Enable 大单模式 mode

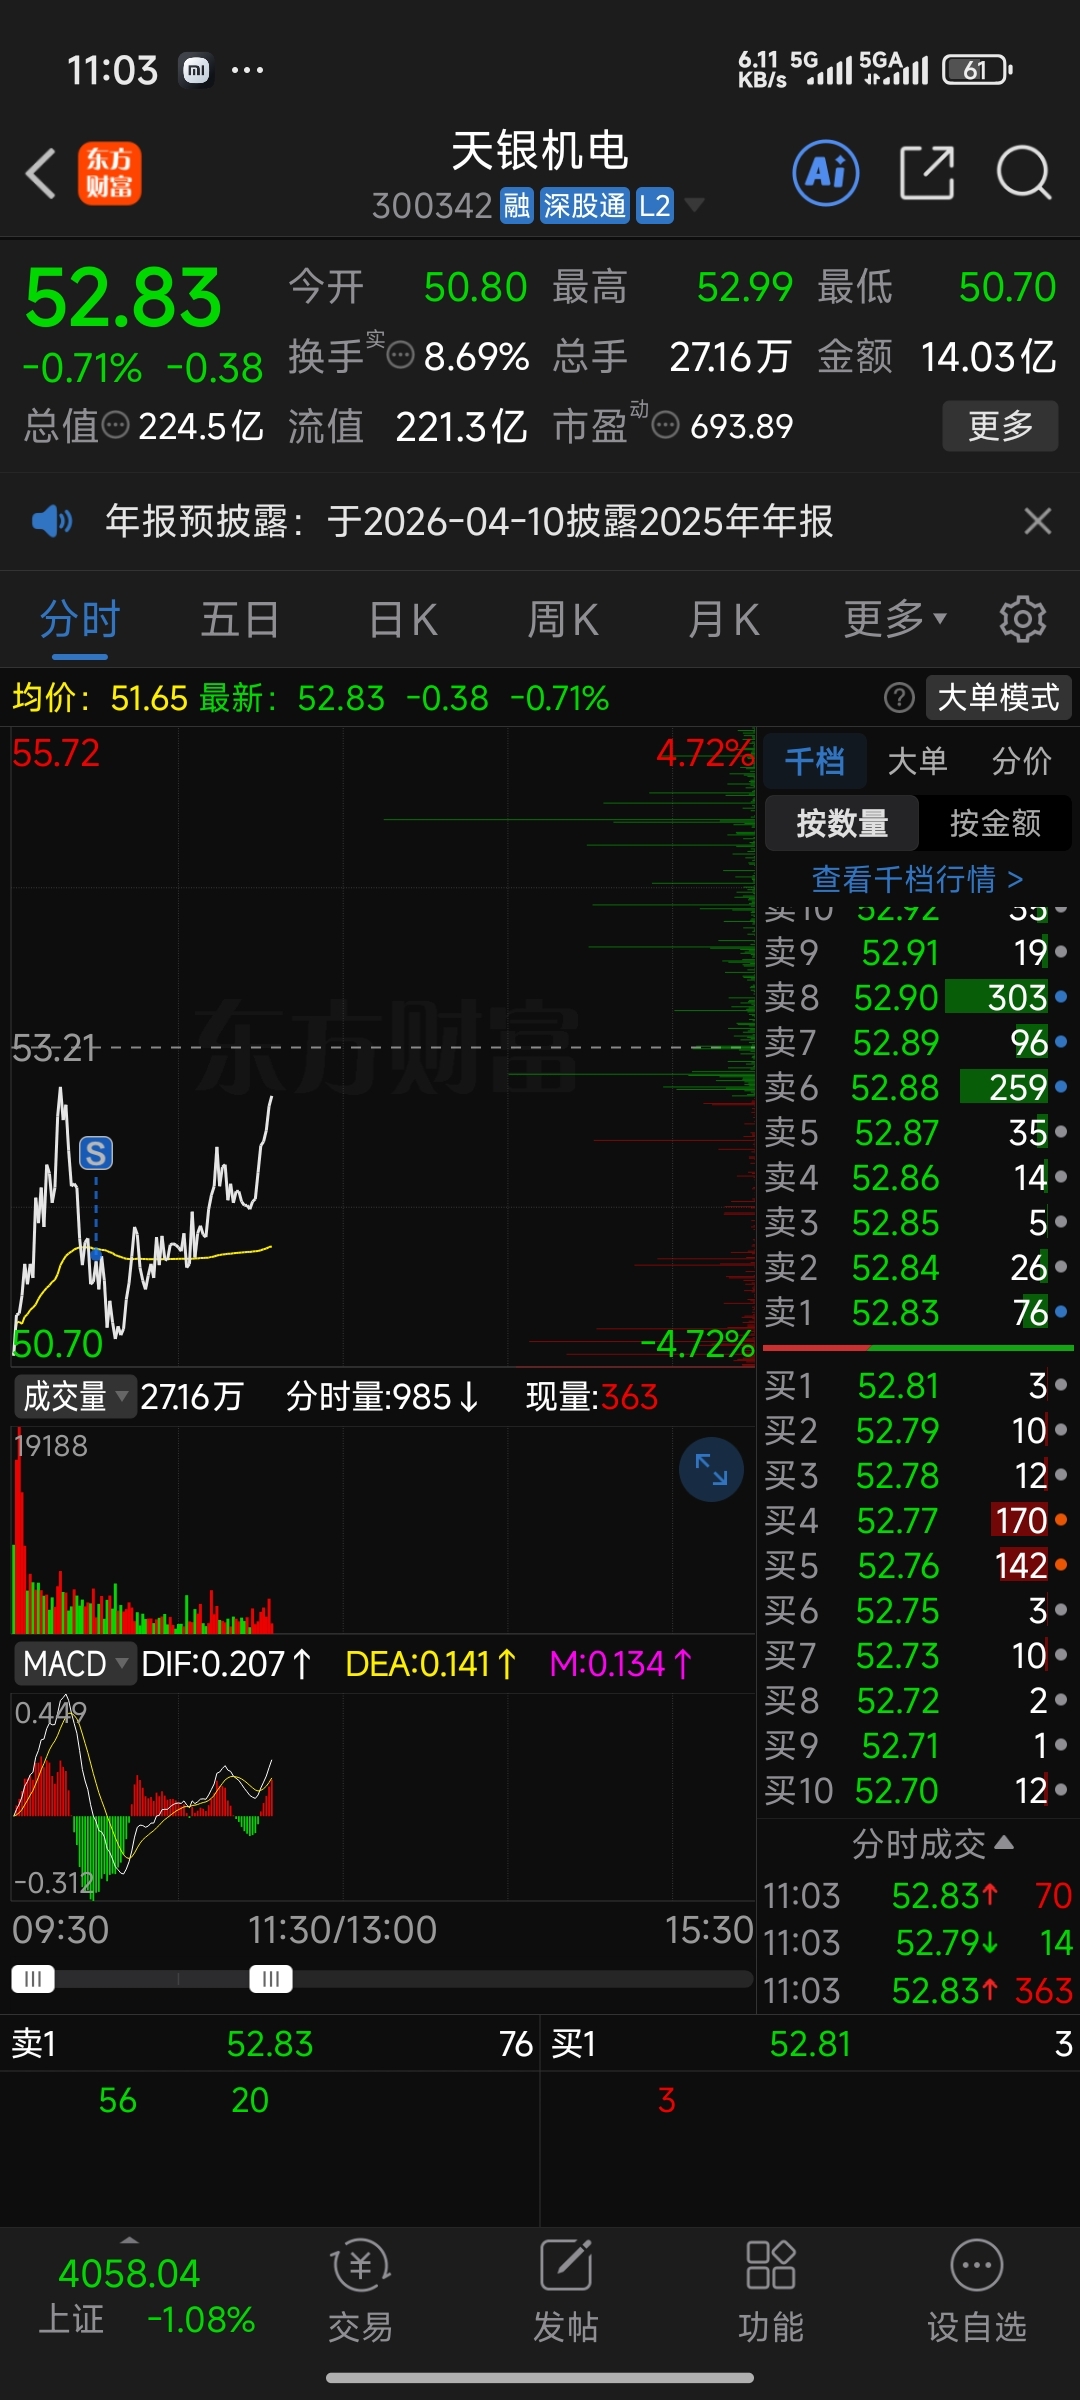click(998, 697)
